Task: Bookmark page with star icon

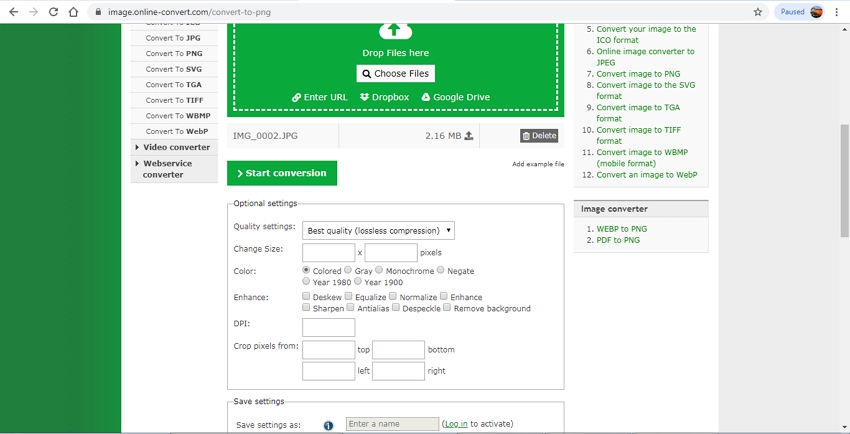Action: [x=758, y=12]
